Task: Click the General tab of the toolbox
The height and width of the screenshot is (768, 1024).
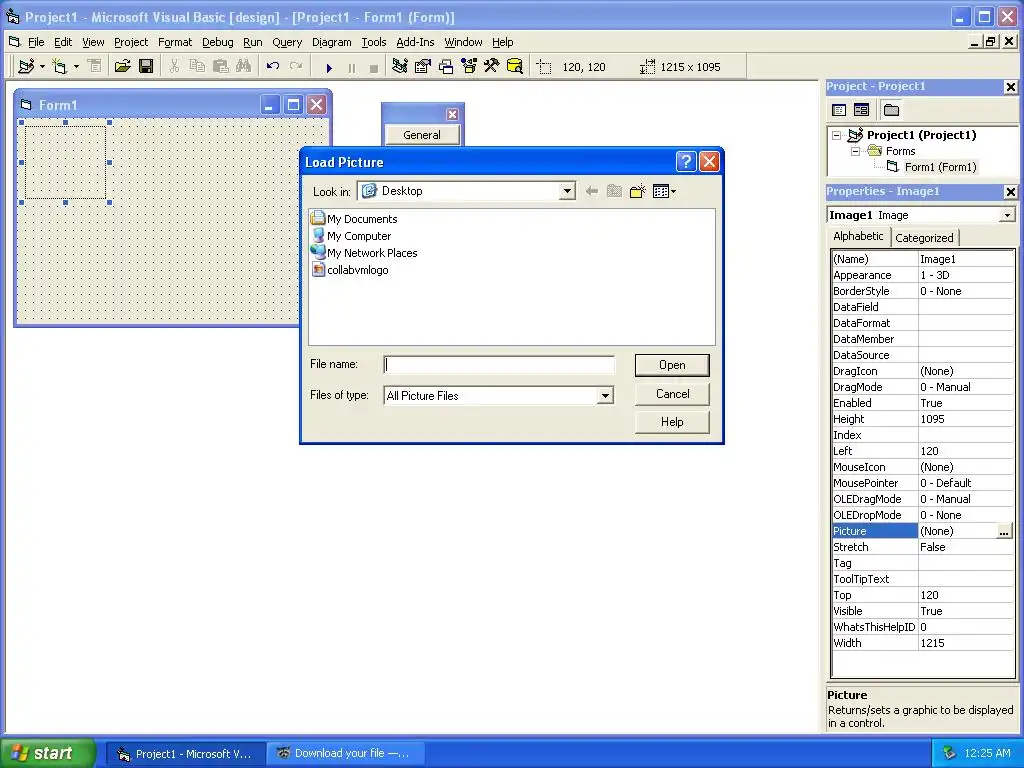Action: click(422, 135)
